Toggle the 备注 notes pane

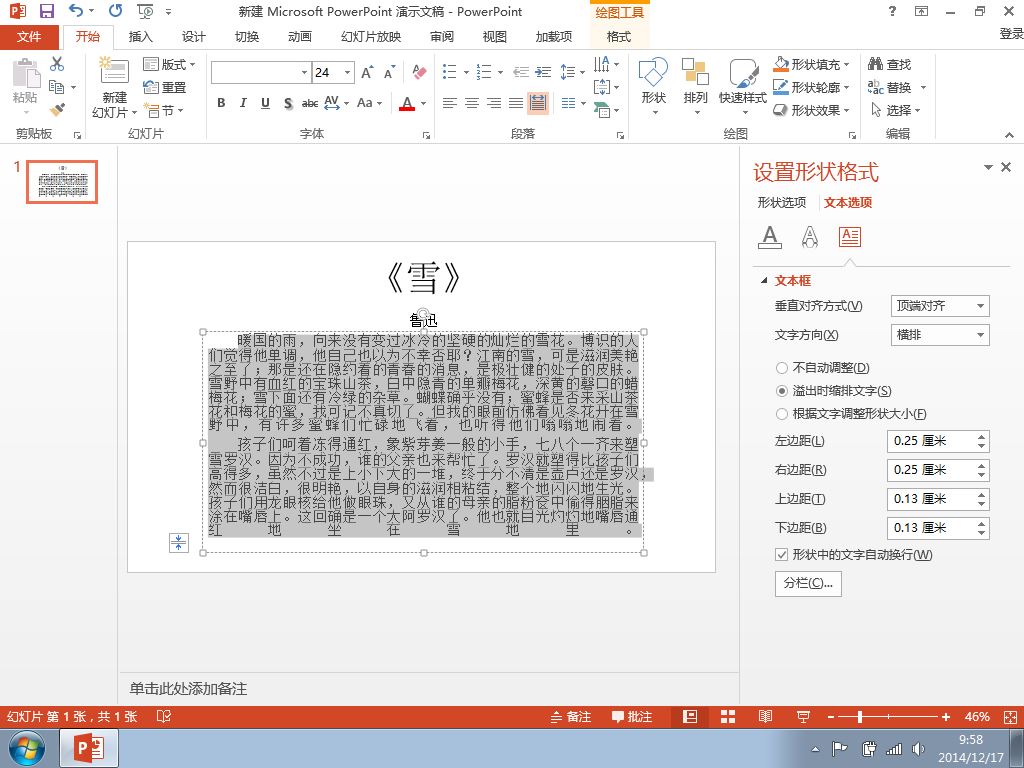click(x=571, y=716)
